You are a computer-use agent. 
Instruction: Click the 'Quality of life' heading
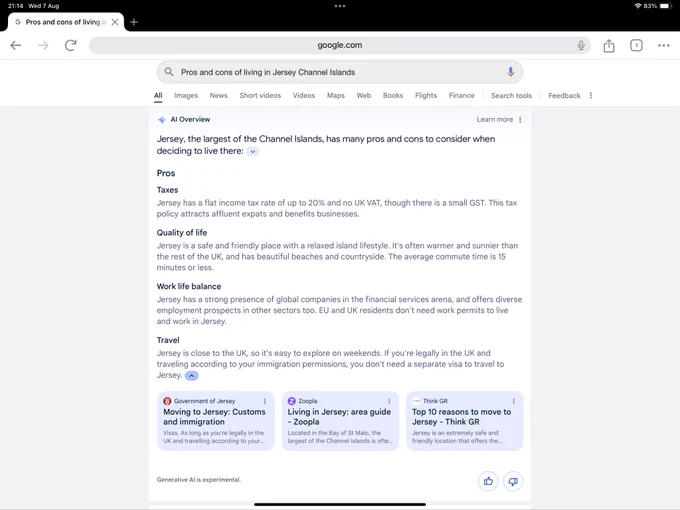(182, 232)
